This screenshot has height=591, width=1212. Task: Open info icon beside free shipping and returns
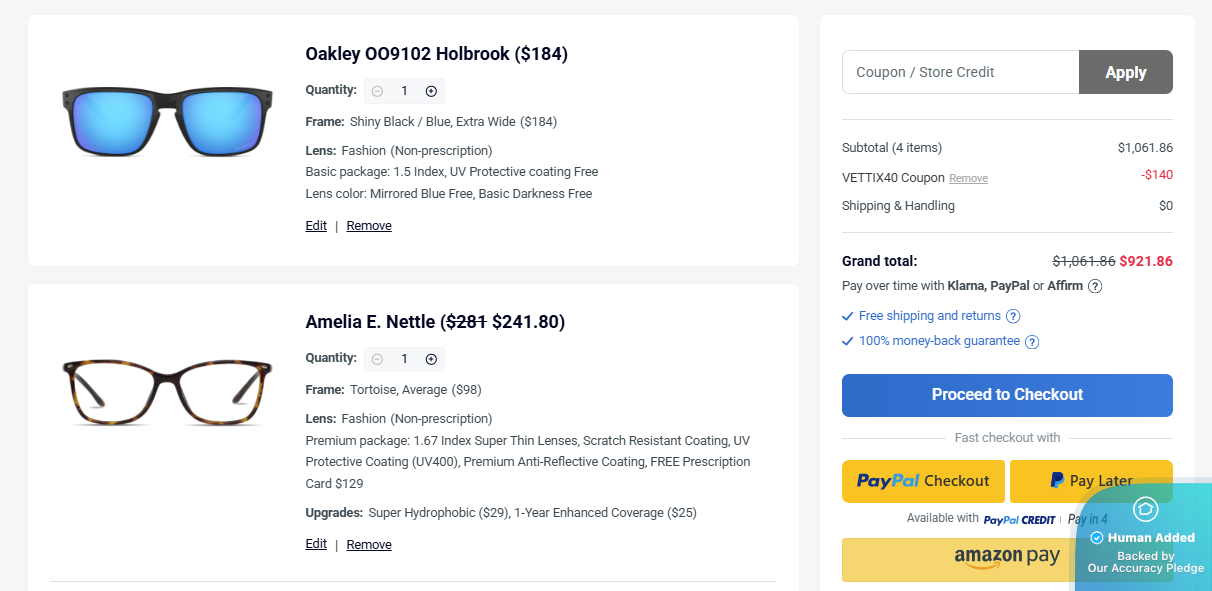point(1013,317)
